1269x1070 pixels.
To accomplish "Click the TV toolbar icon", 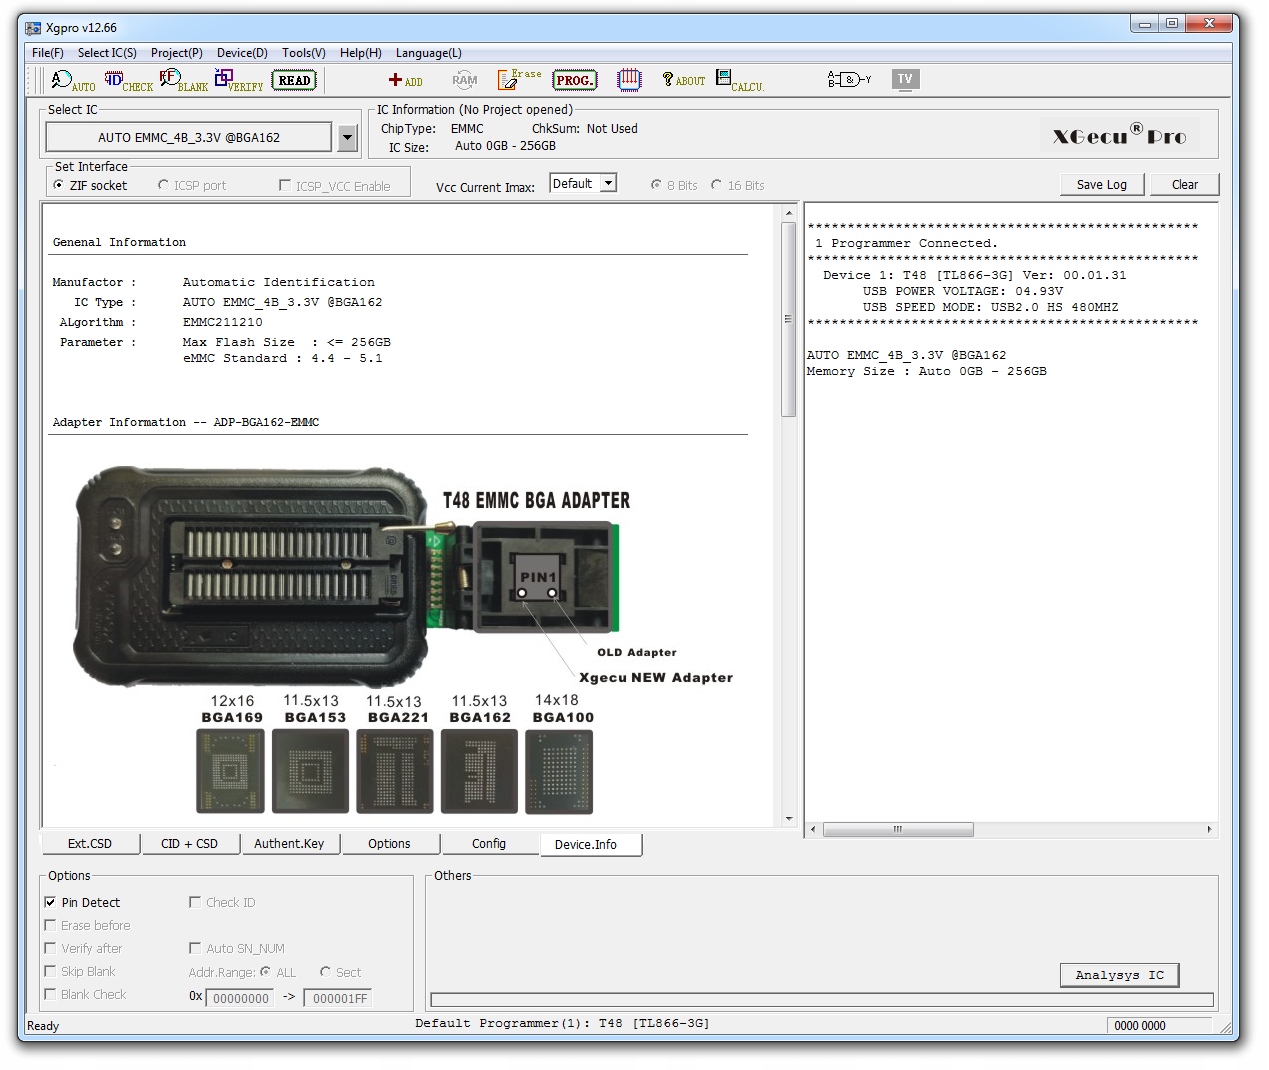I will click(x=905, y=79).
